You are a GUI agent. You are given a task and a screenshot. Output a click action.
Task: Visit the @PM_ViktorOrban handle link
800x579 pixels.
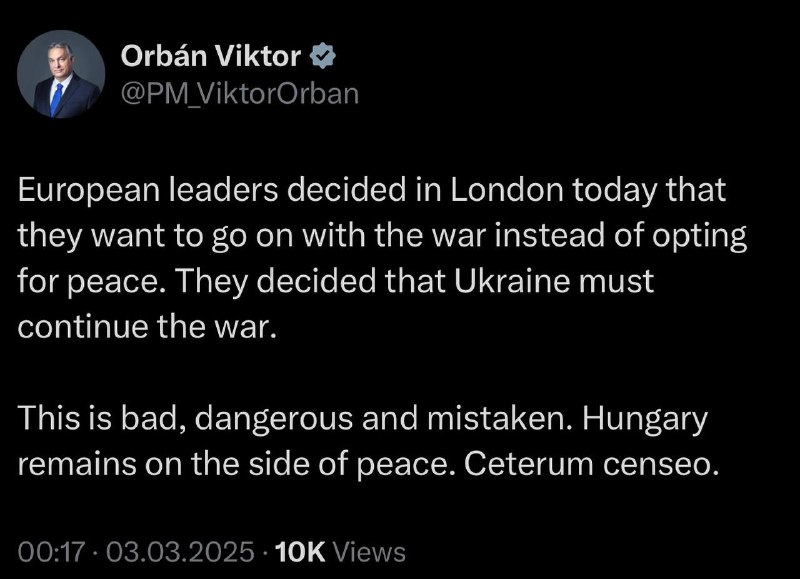point(240,94)
